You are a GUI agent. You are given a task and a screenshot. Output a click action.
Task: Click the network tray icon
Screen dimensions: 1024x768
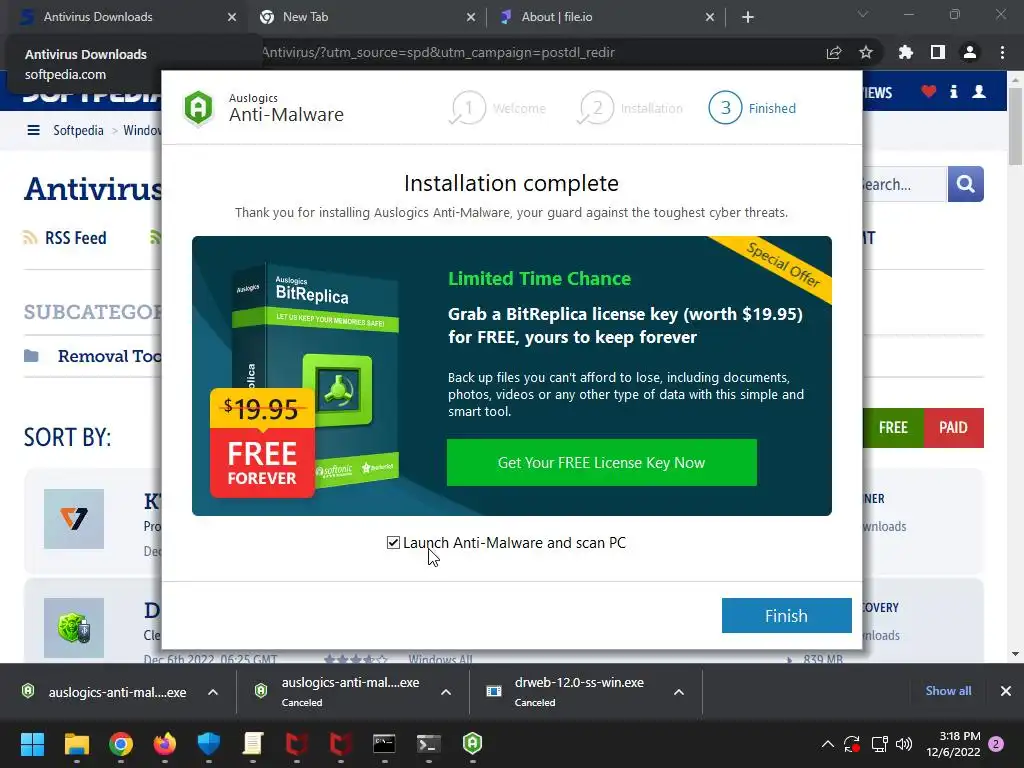click(x=879, y=744)
